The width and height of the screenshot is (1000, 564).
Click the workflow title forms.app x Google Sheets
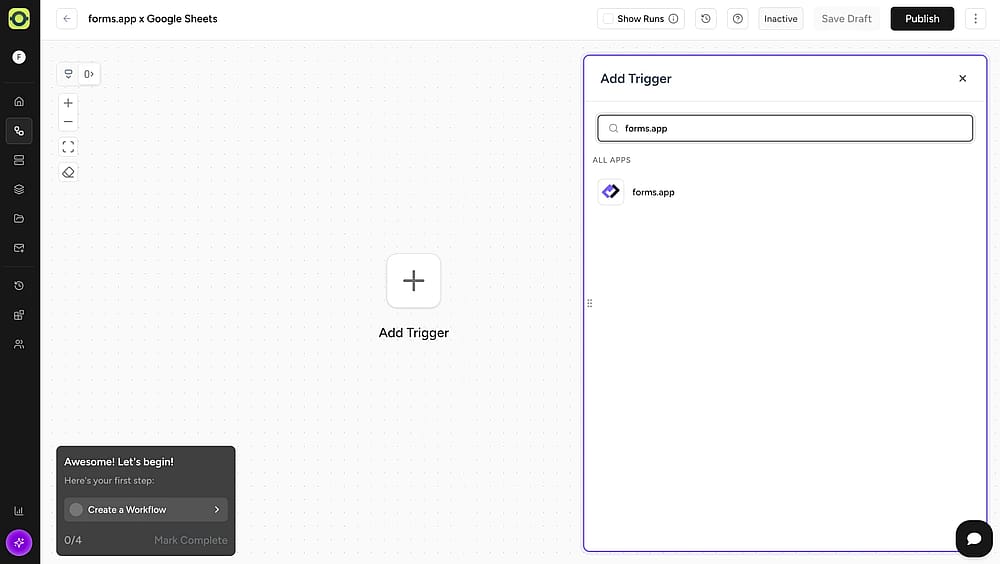152,19
